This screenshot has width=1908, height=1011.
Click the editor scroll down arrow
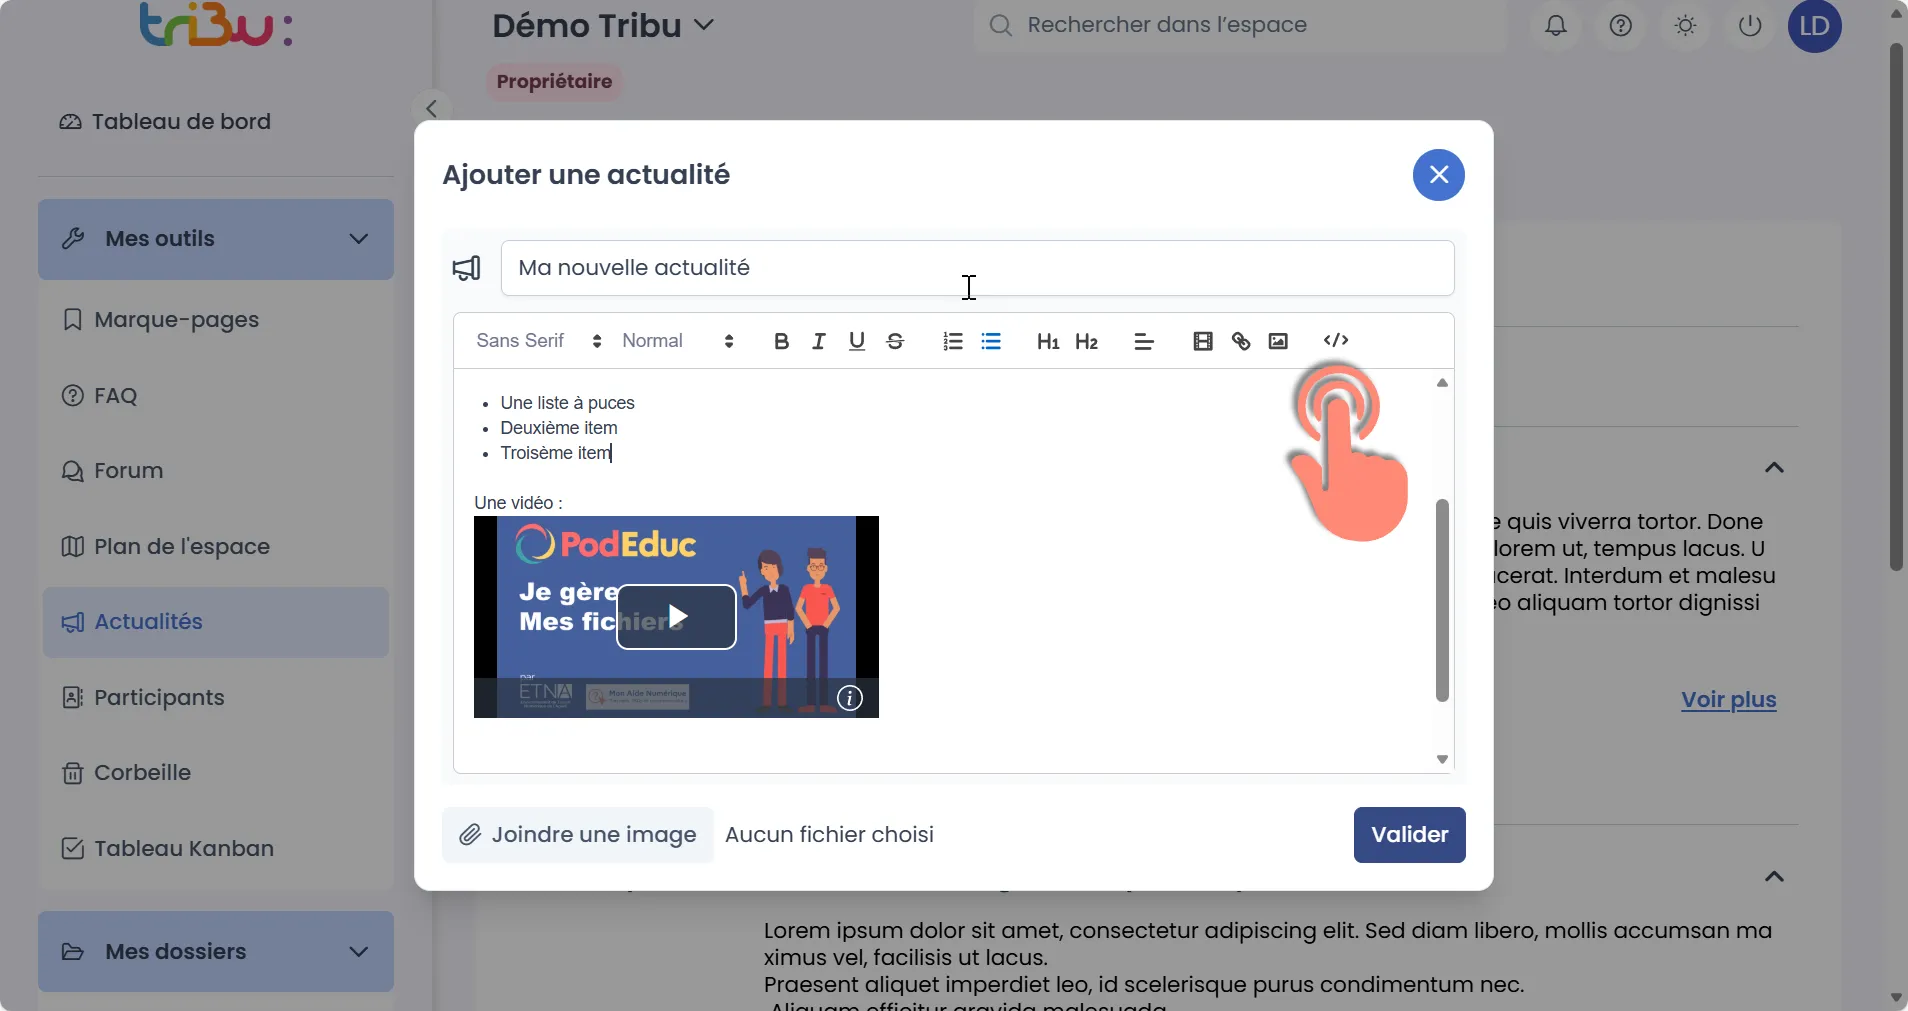tap(1442, 759)
